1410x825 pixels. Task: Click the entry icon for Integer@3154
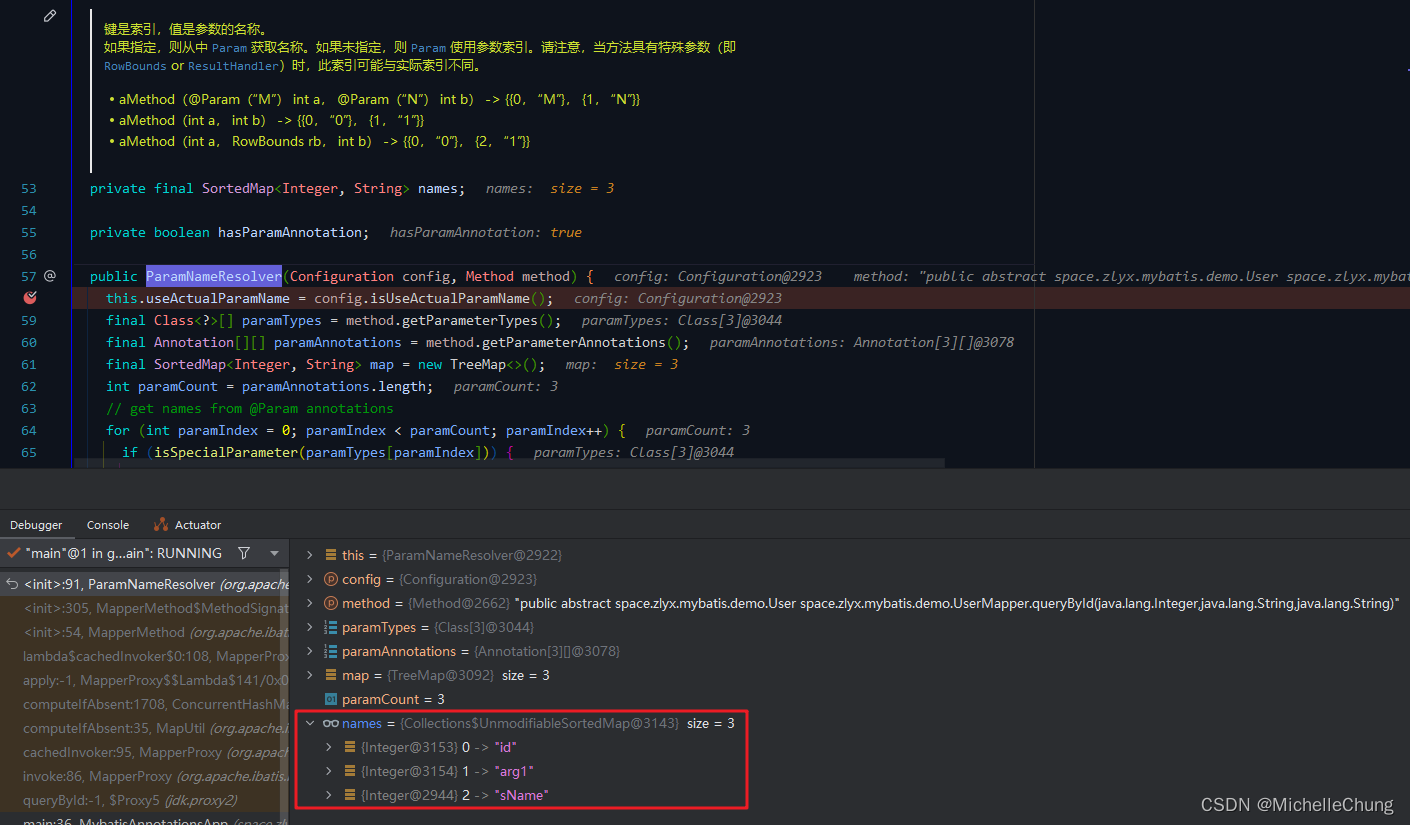350,771
